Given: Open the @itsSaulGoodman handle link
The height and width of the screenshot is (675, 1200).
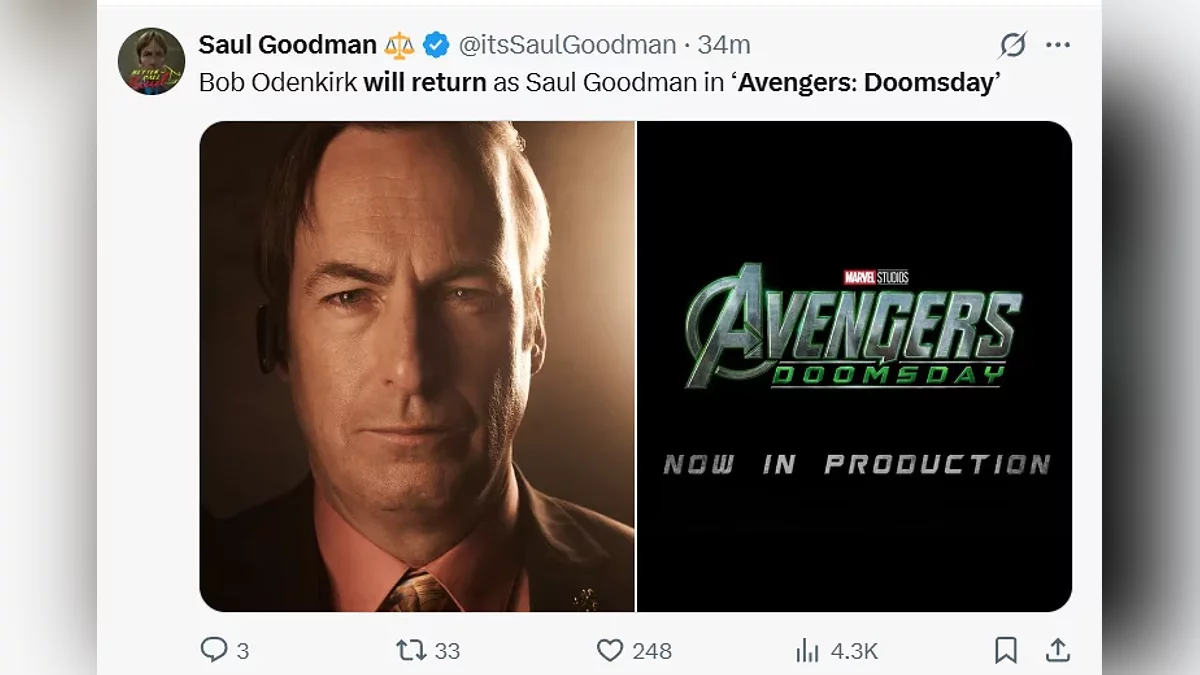Looking at the screenshot, I should (x=567, y=45).
